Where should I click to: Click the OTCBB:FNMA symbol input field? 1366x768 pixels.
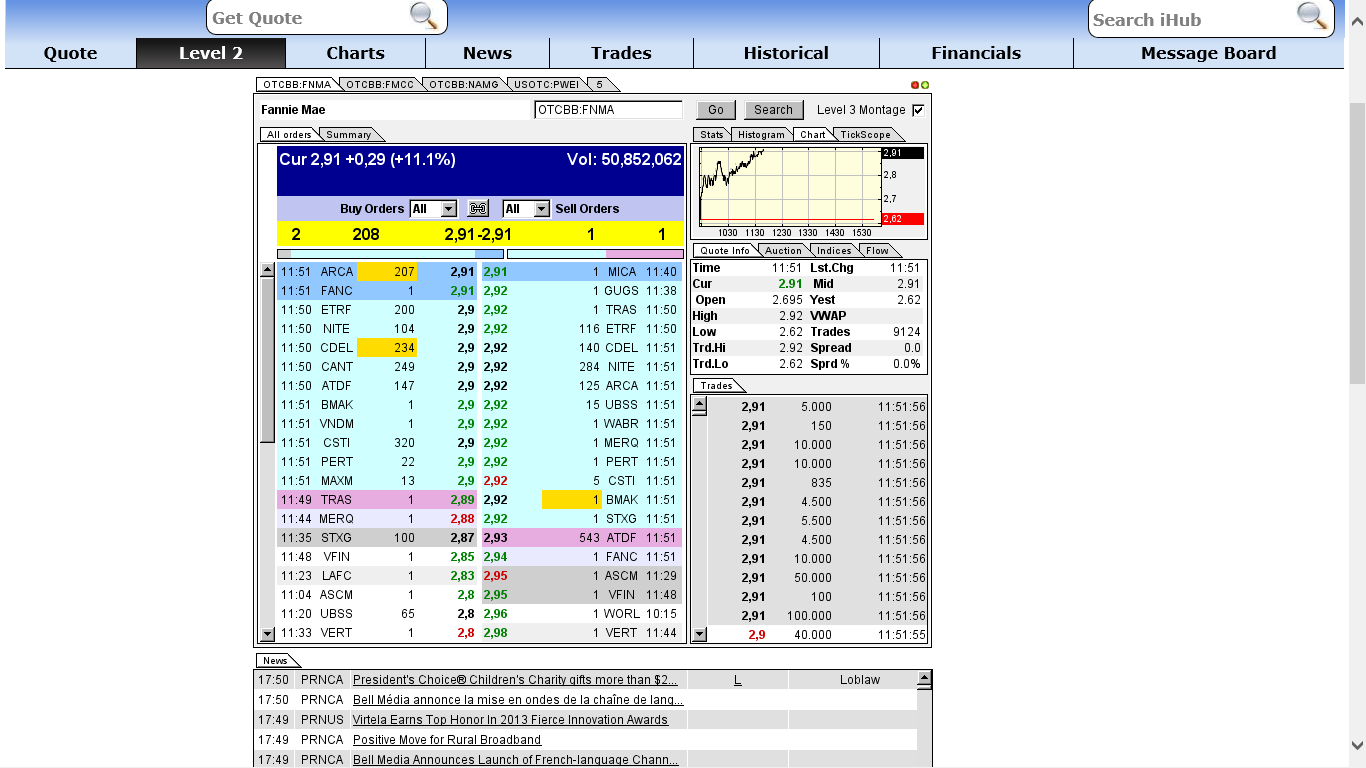pyautogui.click(x=610, y=109)
